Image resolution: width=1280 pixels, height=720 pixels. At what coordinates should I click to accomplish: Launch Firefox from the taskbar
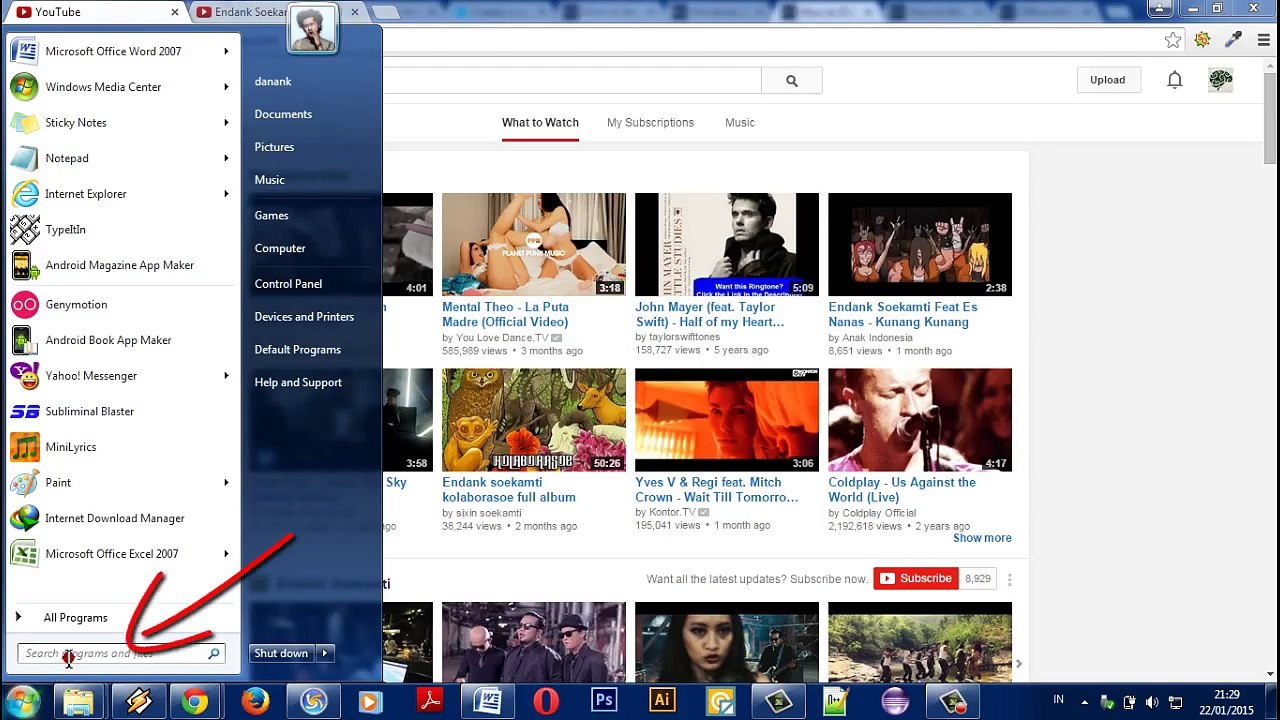[255, 701]
